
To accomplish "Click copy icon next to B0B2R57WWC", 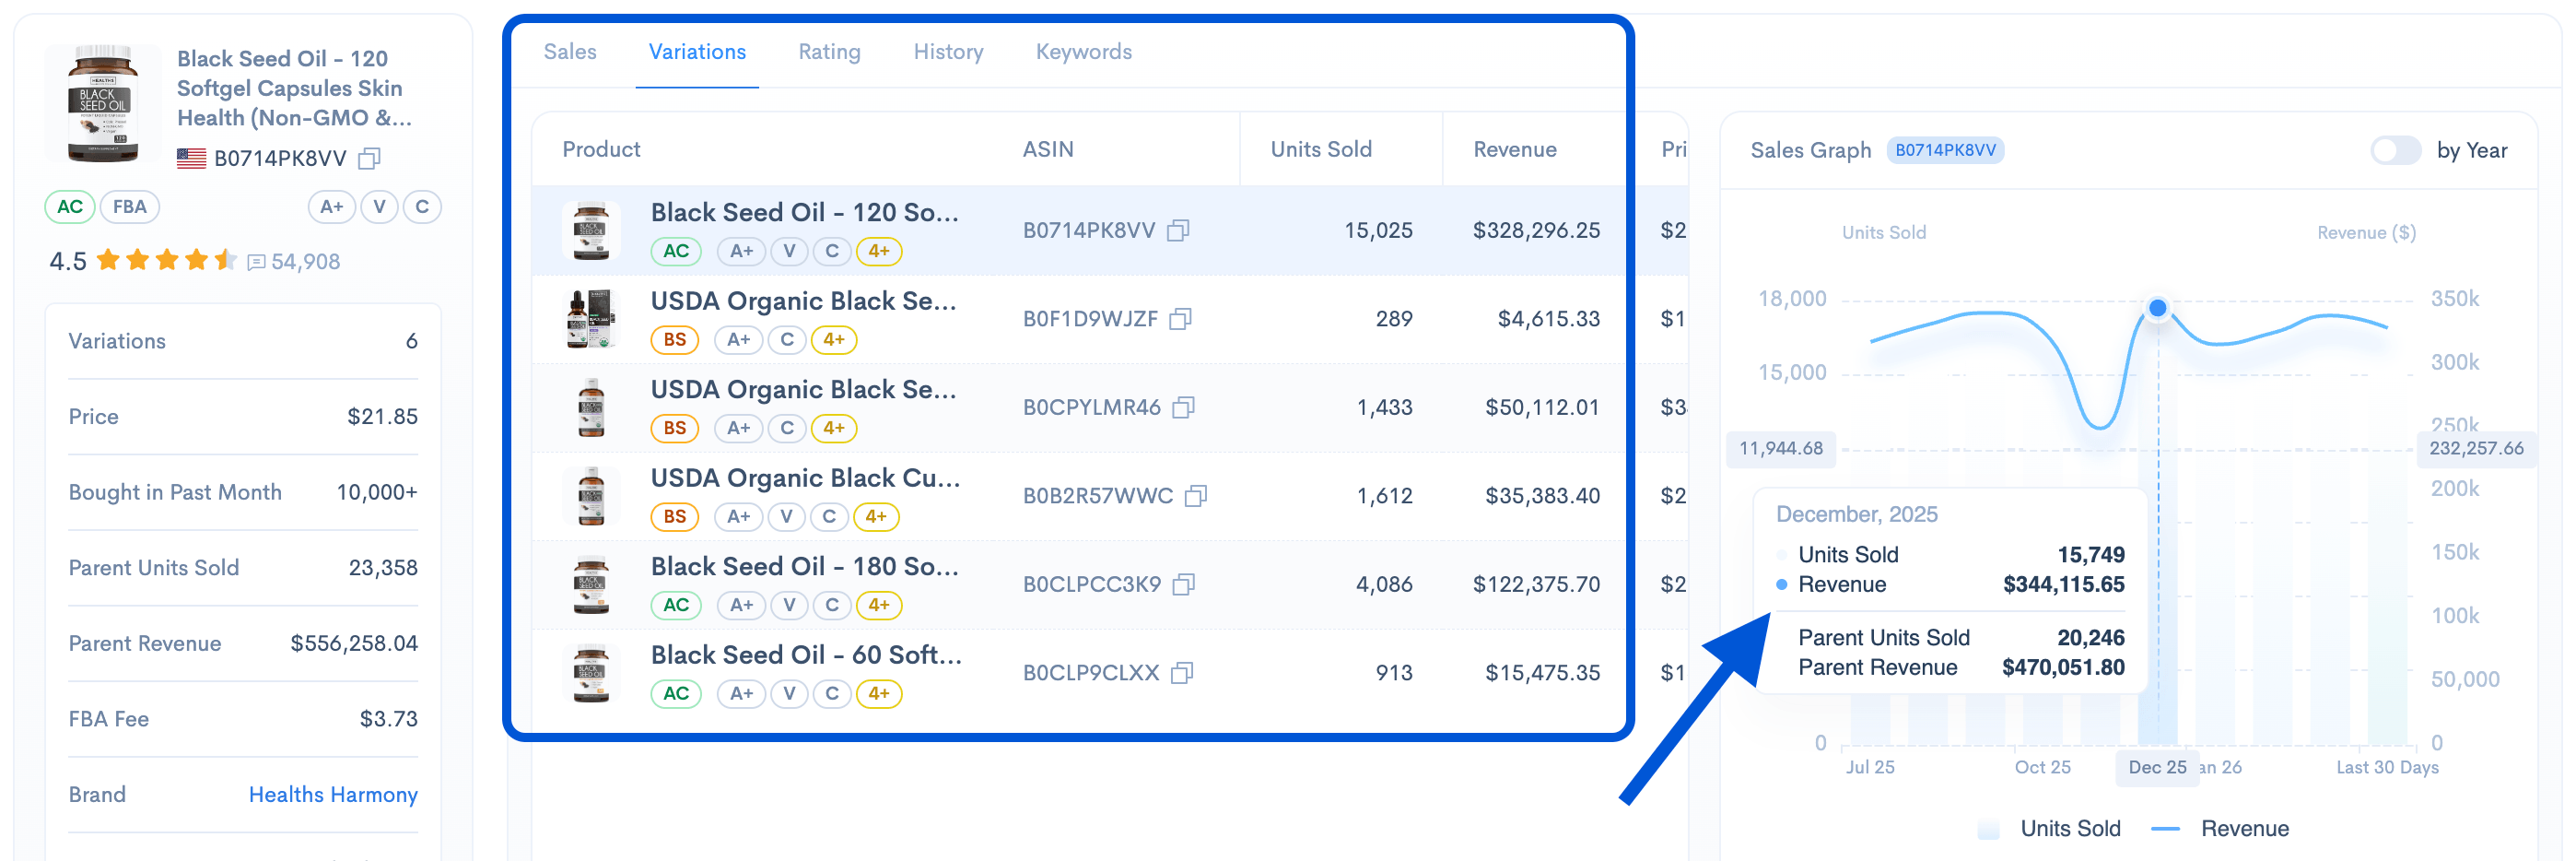I will point(1195,496).
